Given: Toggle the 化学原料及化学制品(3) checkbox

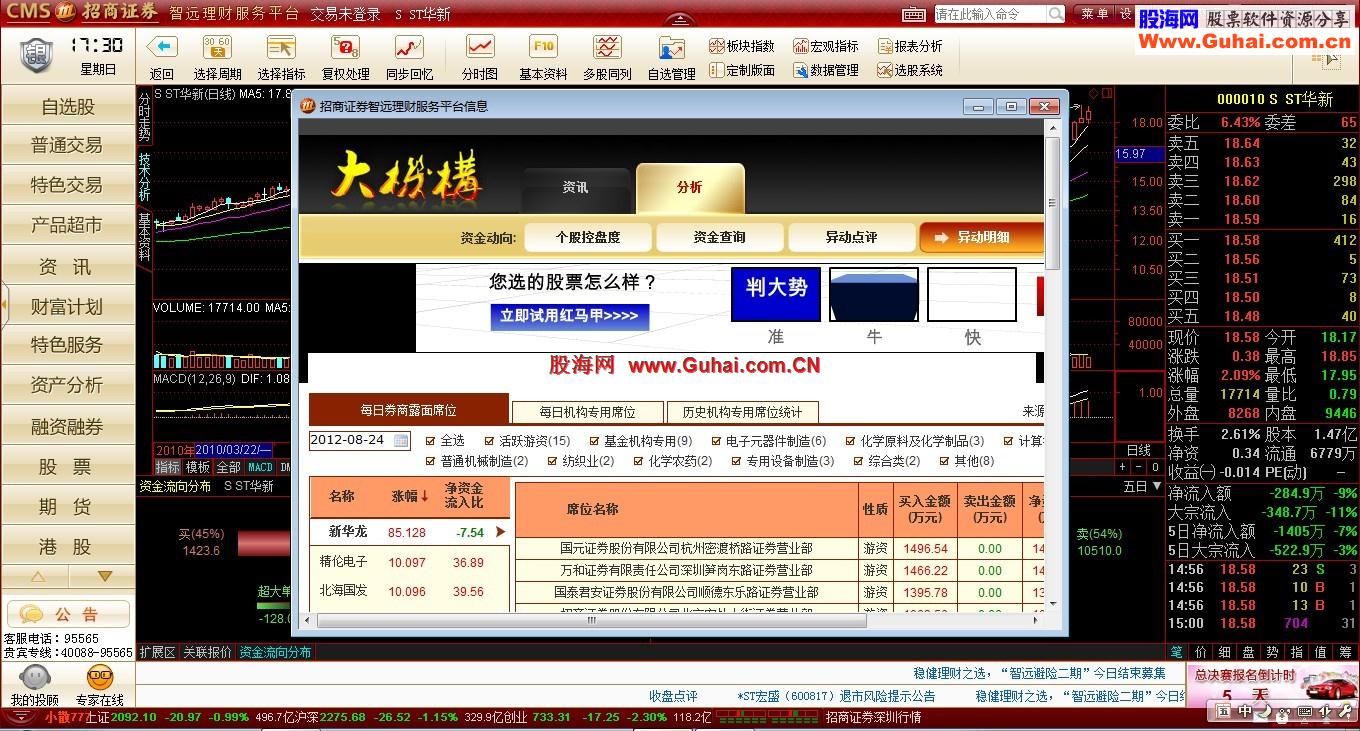Looking at the screenshot, I should tap(851, 441).
